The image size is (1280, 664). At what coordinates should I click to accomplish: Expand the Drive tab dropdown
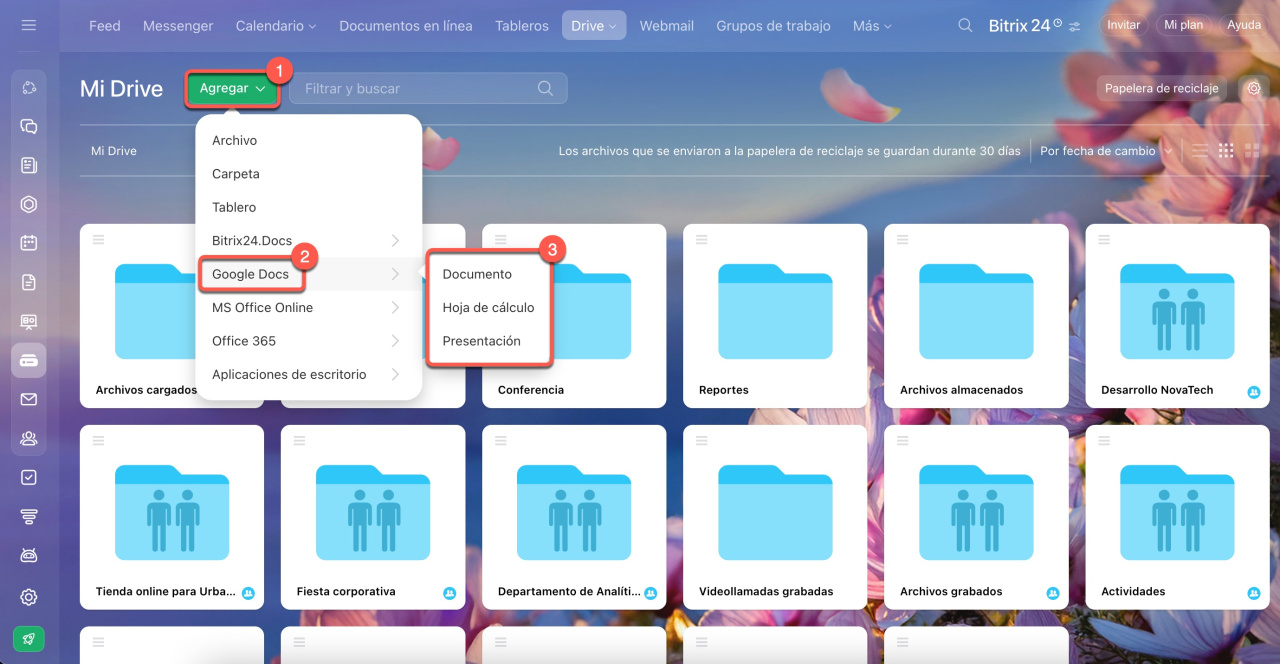tap(594, 26)
